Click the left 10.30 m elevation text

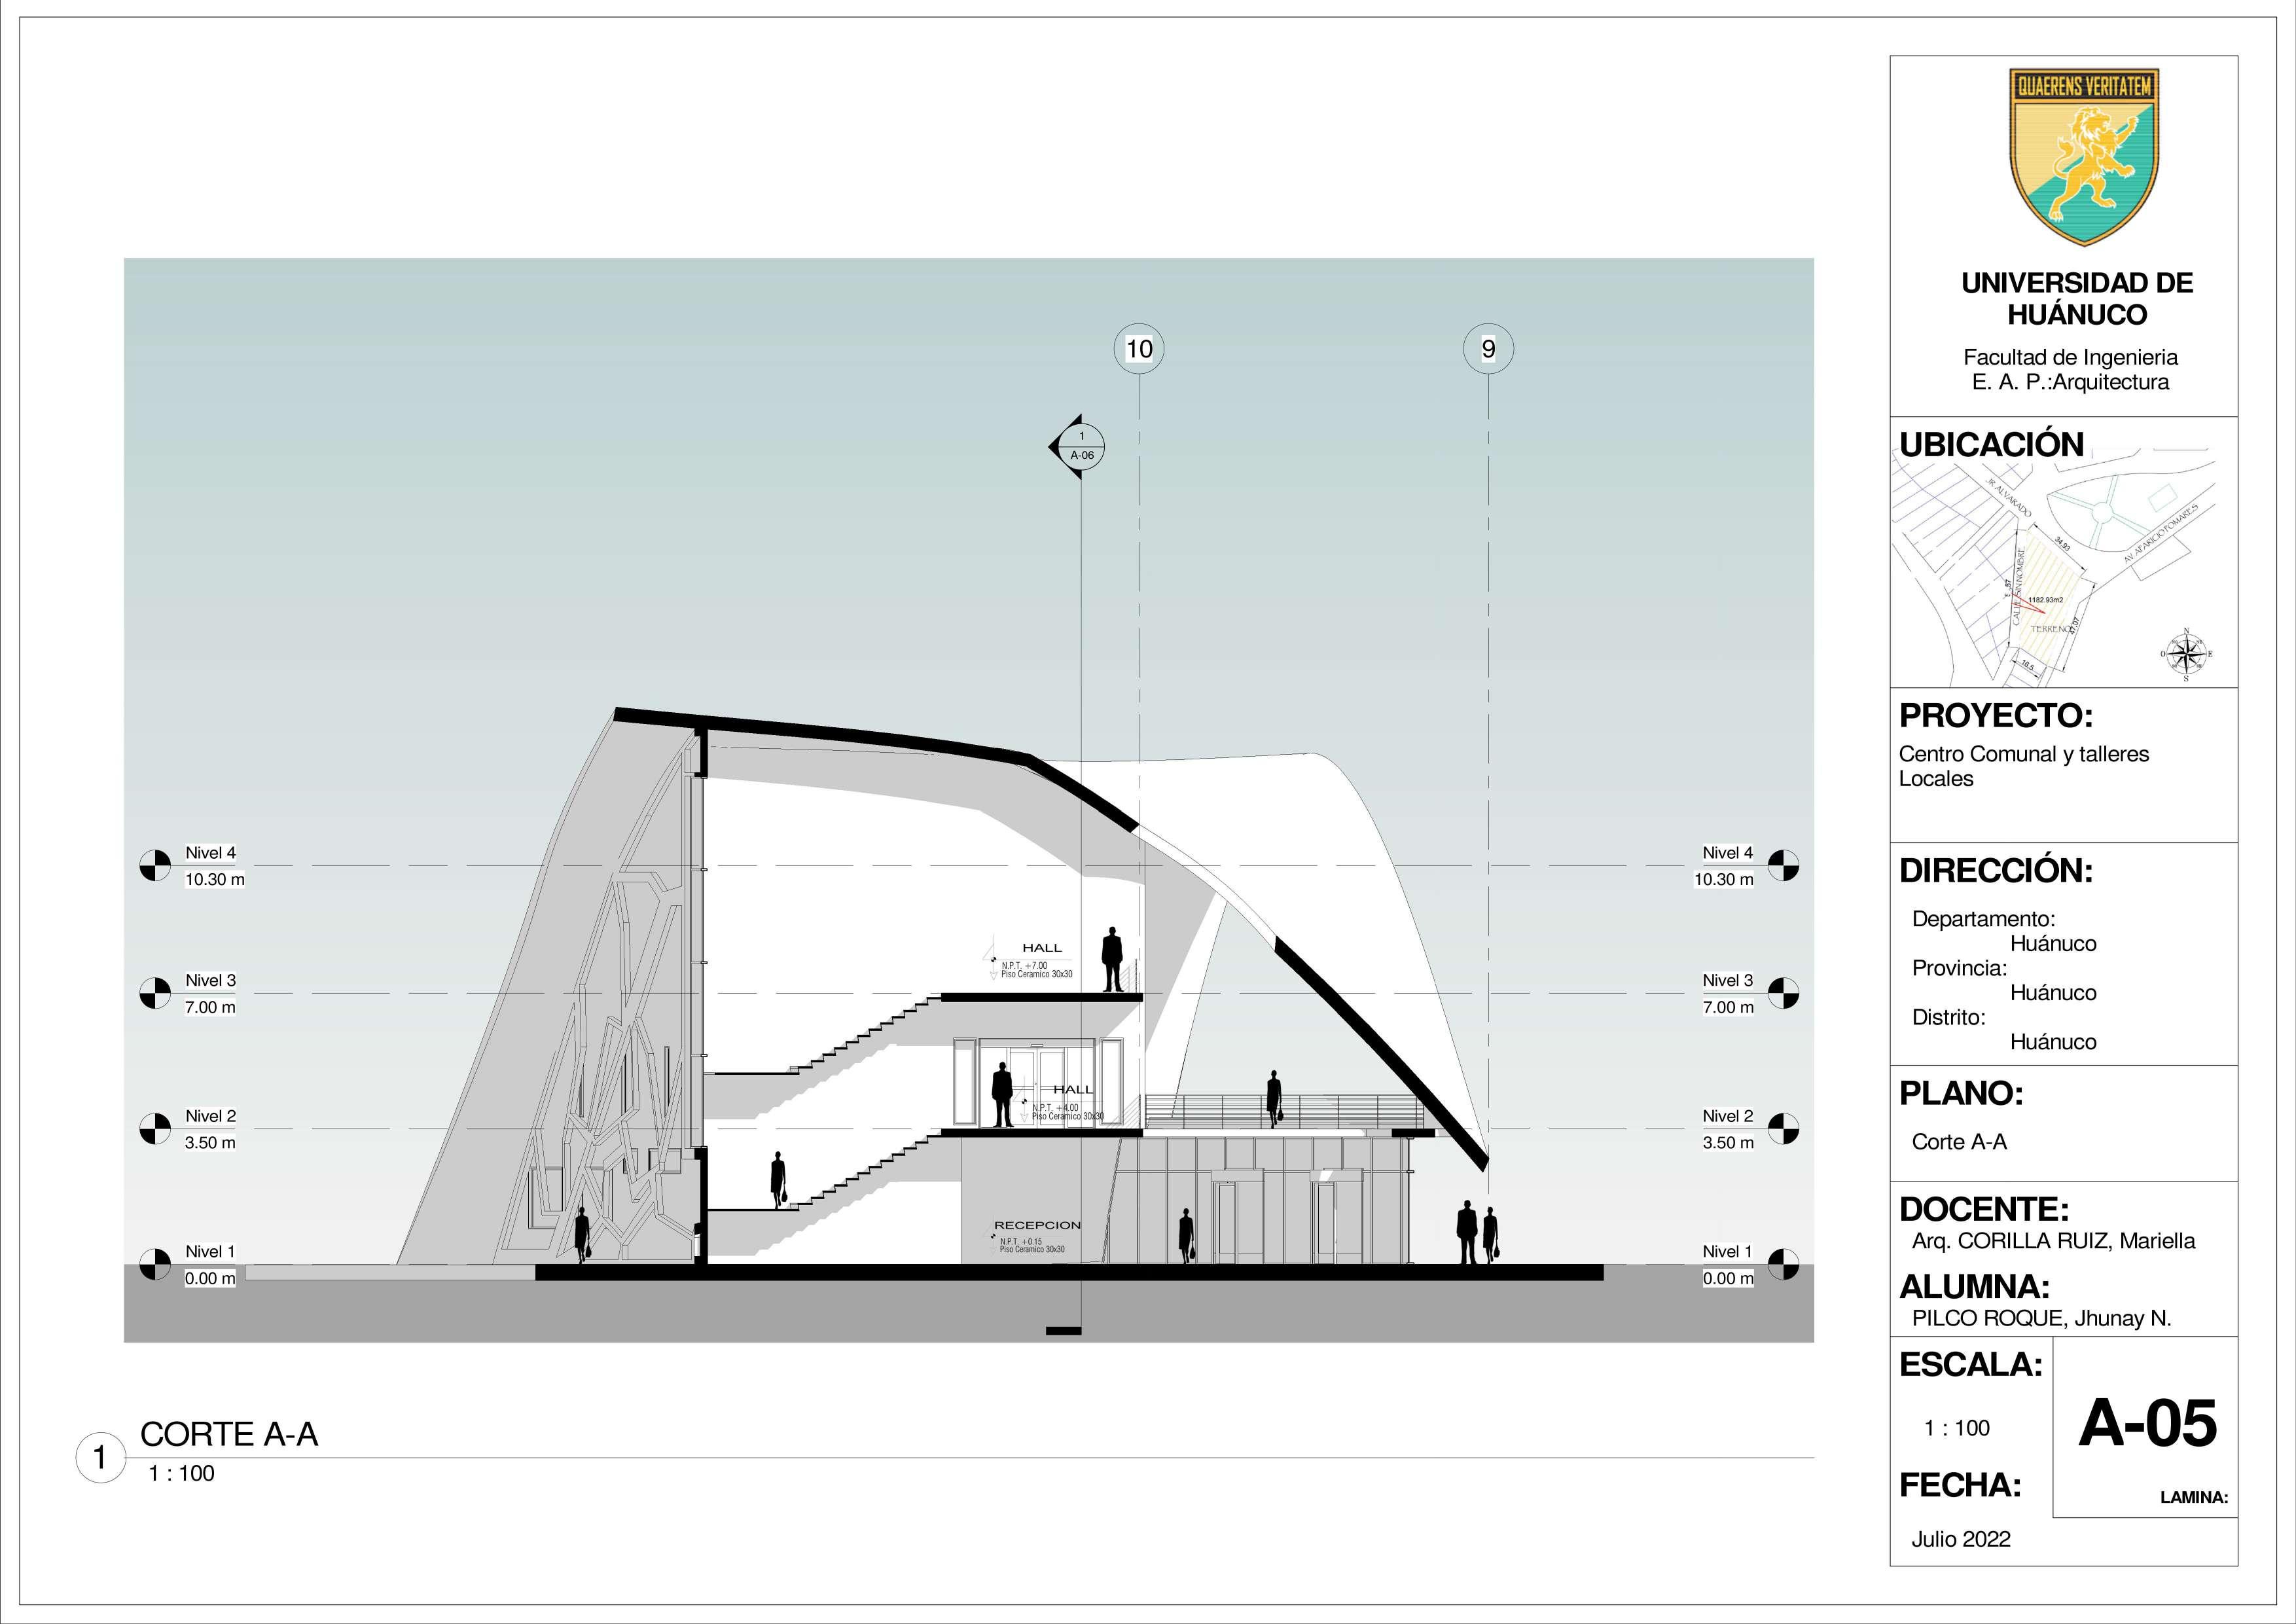pos(214,880)
